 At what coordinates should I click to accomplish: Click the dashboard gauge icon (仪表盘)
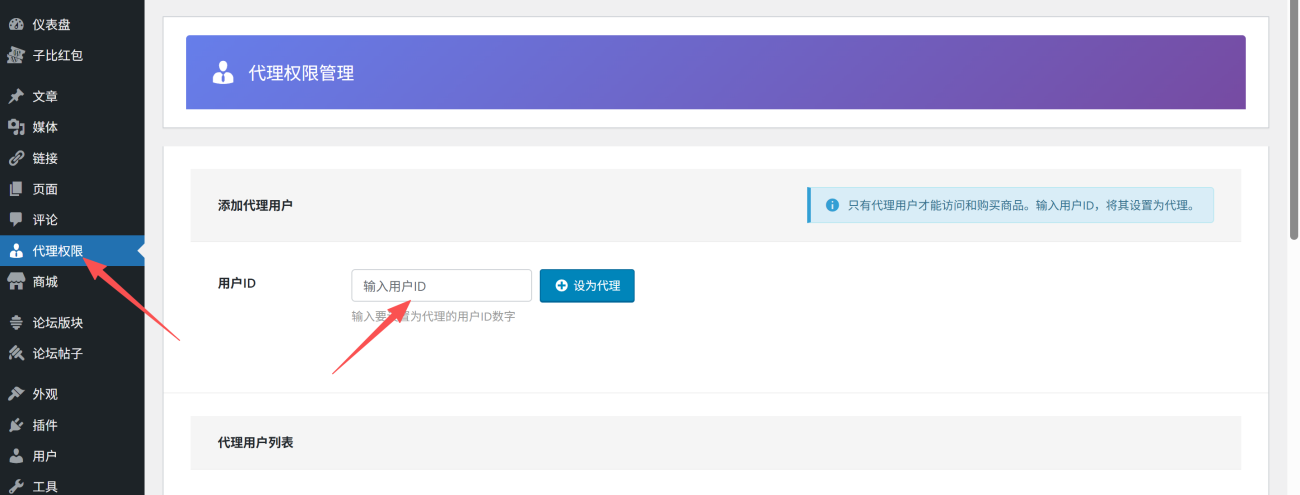[x=16, y=25]
